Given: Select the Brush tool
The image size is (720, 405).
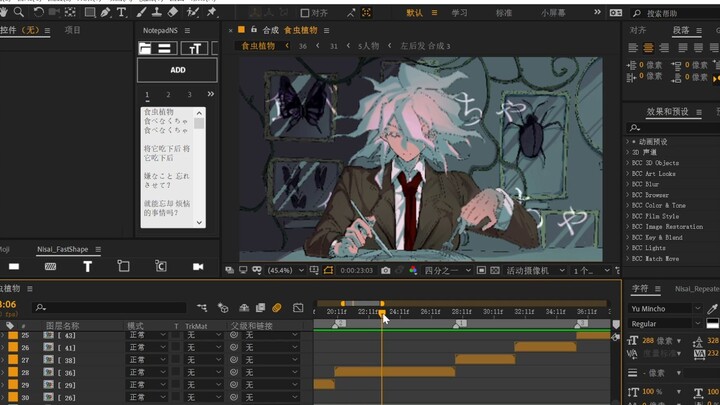Looking at the screenshot, I should (x=141, y=12).
